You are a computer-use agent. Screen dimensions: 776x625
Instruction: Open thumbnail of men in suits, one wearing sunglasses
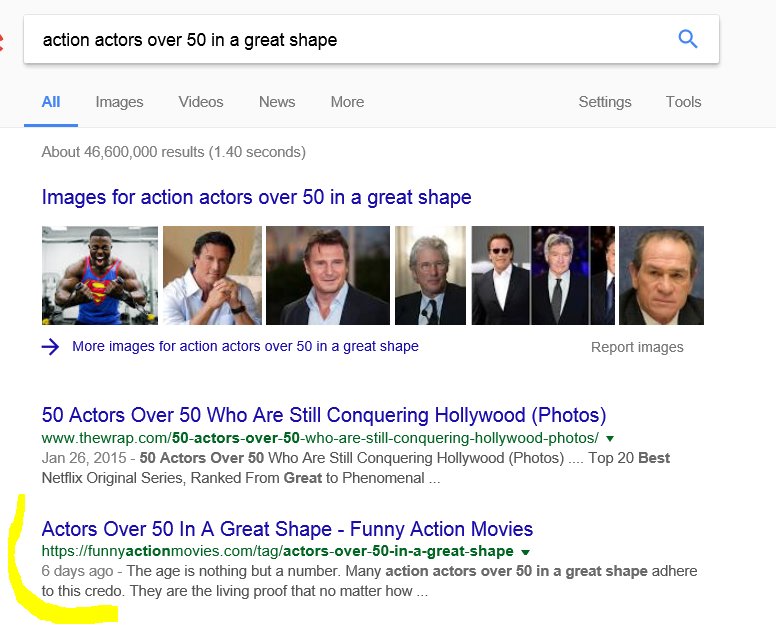tap(543, 275)
